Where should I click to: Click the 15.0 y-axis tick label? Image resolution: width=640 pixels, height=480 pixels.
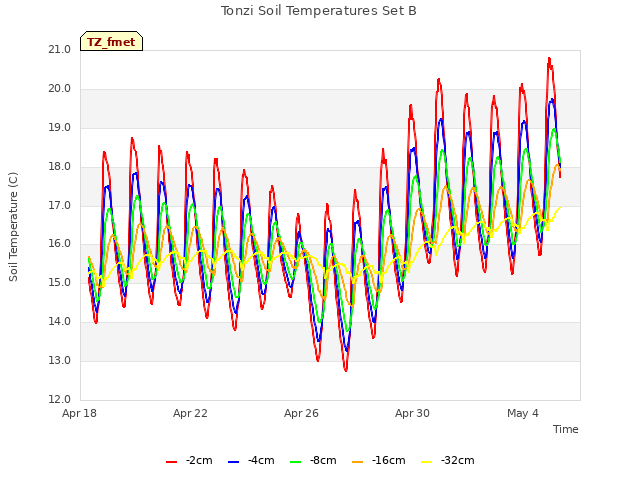pyautogui.click(x=60, y=282)
